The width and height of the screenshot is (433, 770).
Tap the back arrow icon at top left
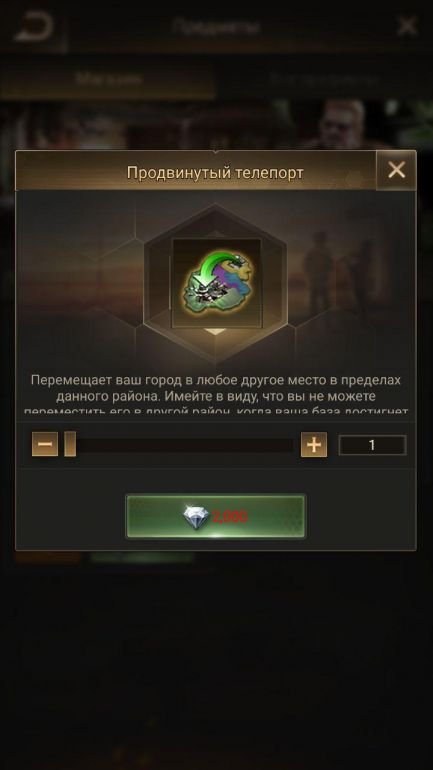pos(33,26)
